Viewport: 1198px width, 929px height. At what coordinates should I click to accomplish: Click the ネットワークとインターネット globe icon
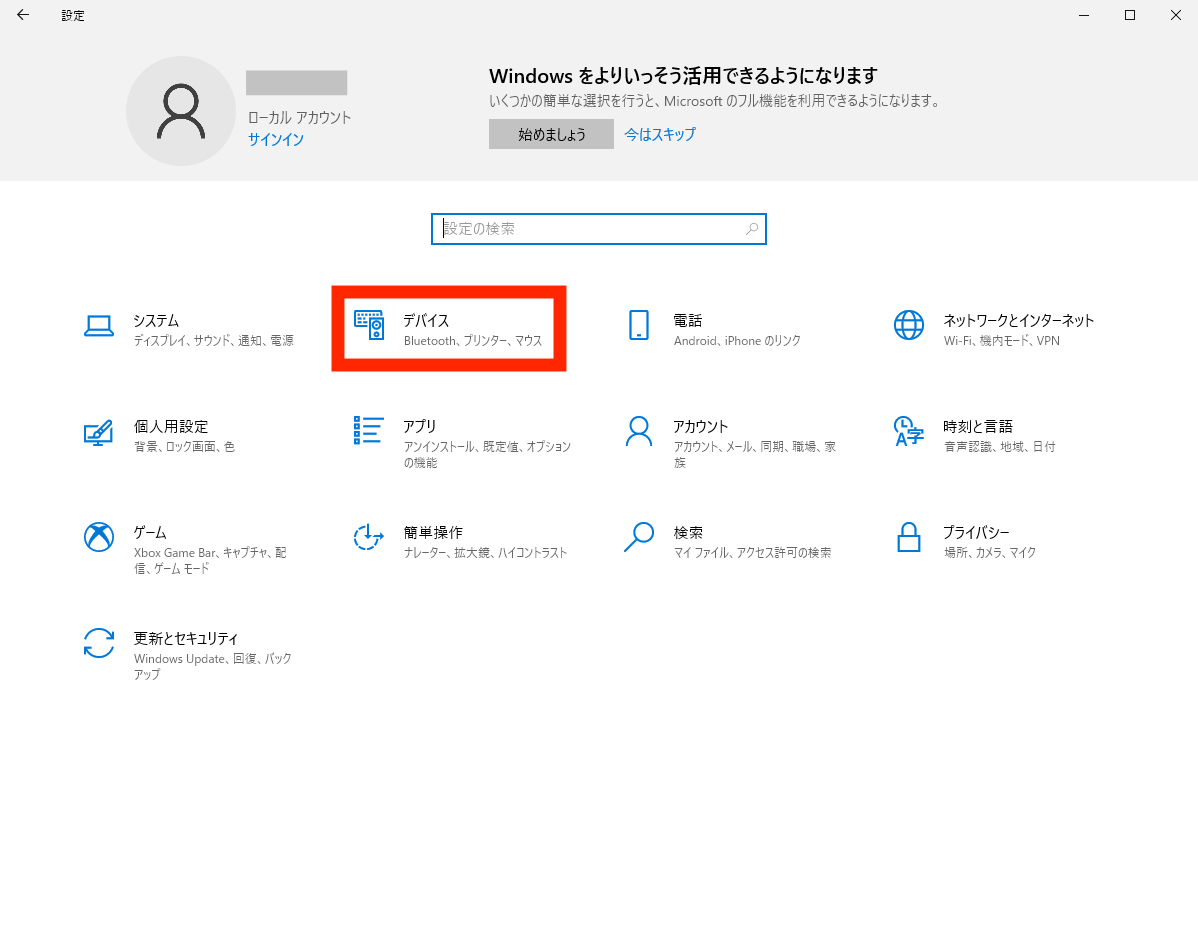pyautogui.click(x=908, y=325)
